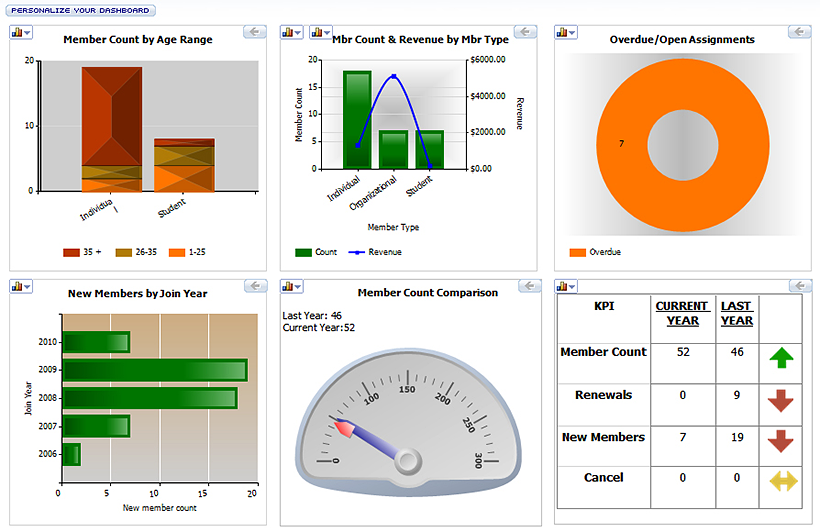Click the Personalize Your Dashboard button

coord(81,10)
